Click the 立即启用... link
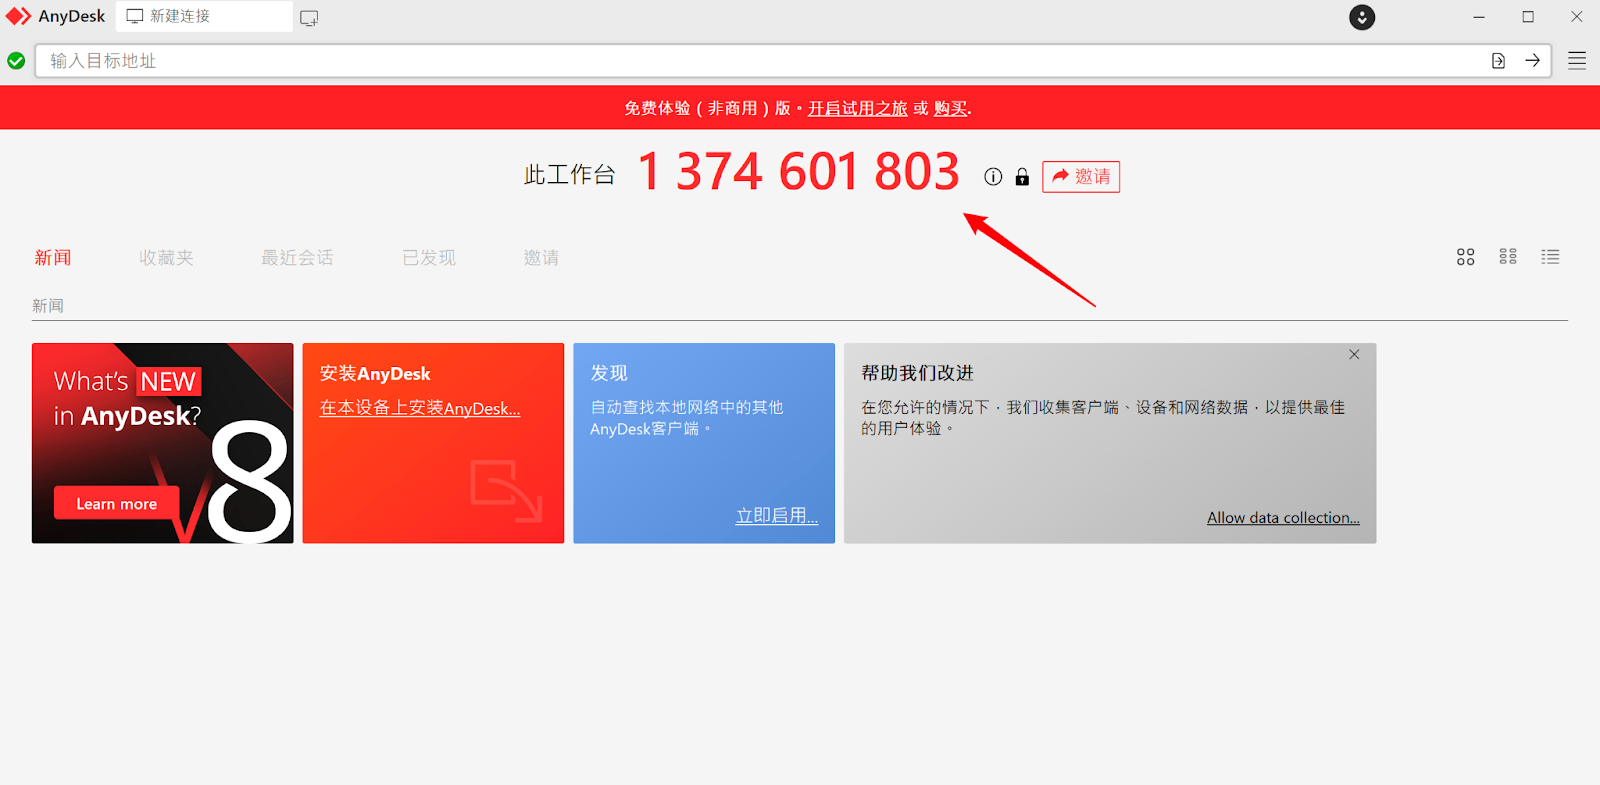The image size is (1600, 785). tap(777, 516)
